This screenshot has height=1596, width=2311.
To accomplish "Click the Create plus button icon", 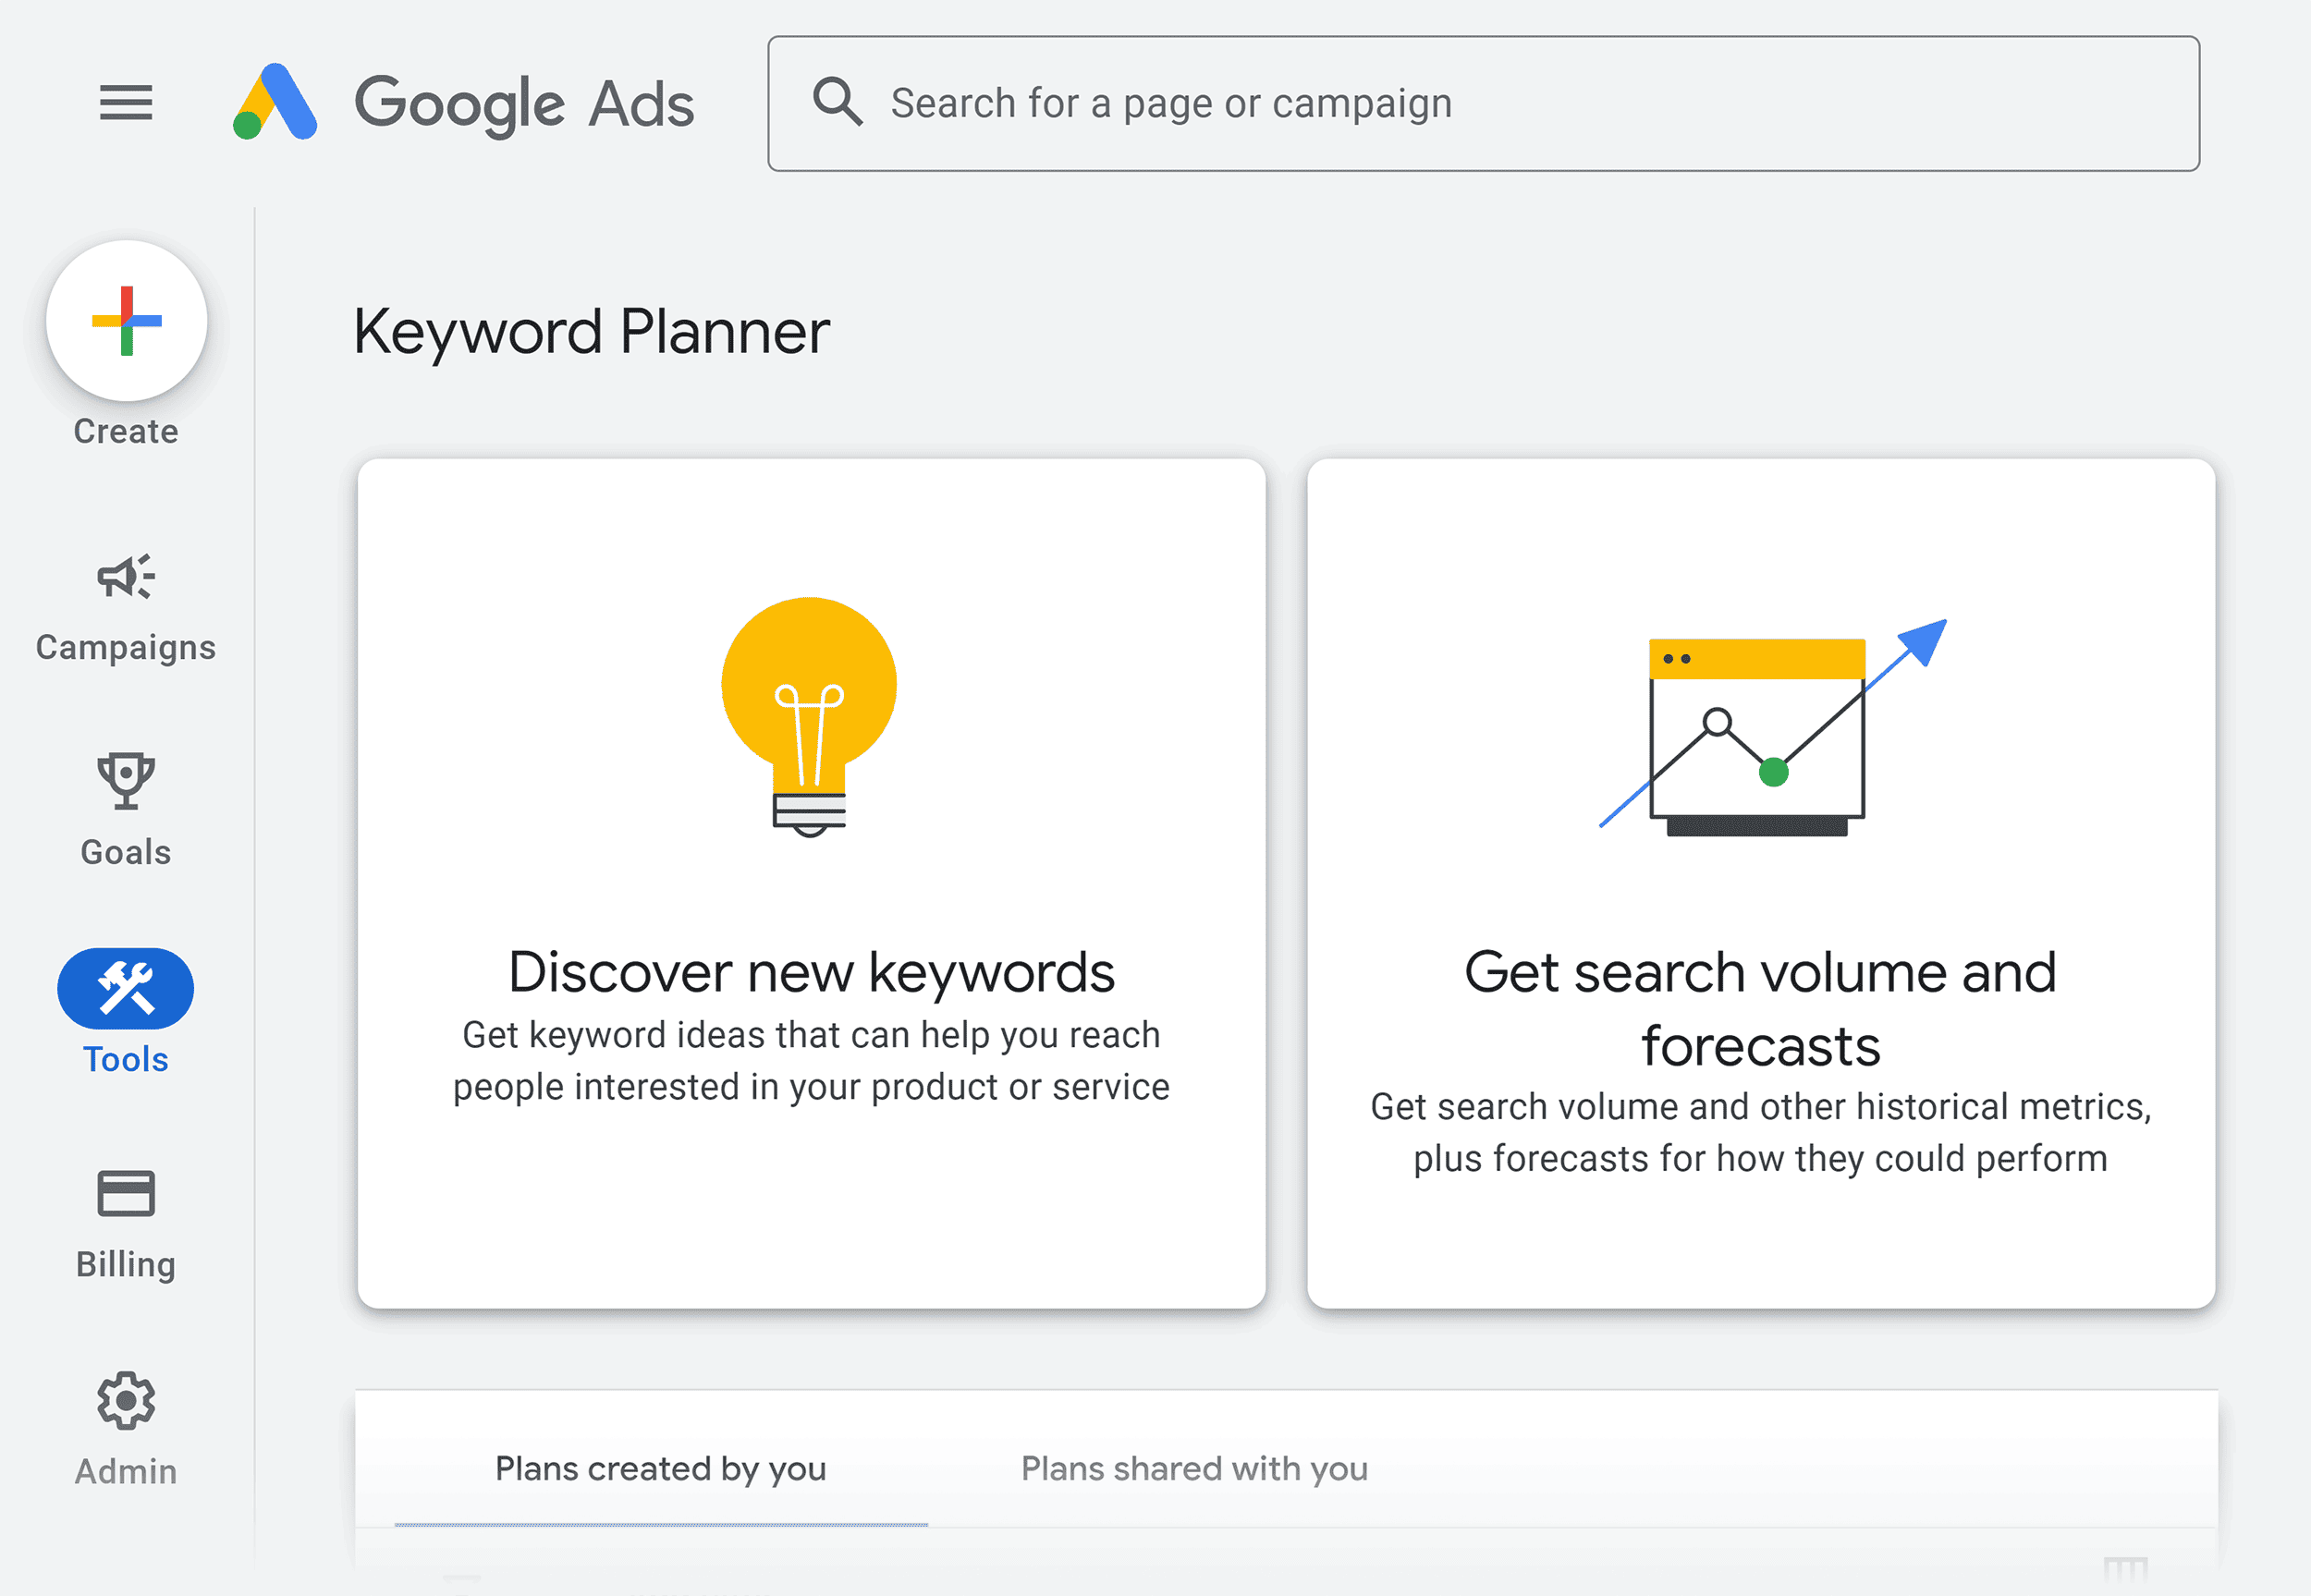I will (x=125, y=322).
